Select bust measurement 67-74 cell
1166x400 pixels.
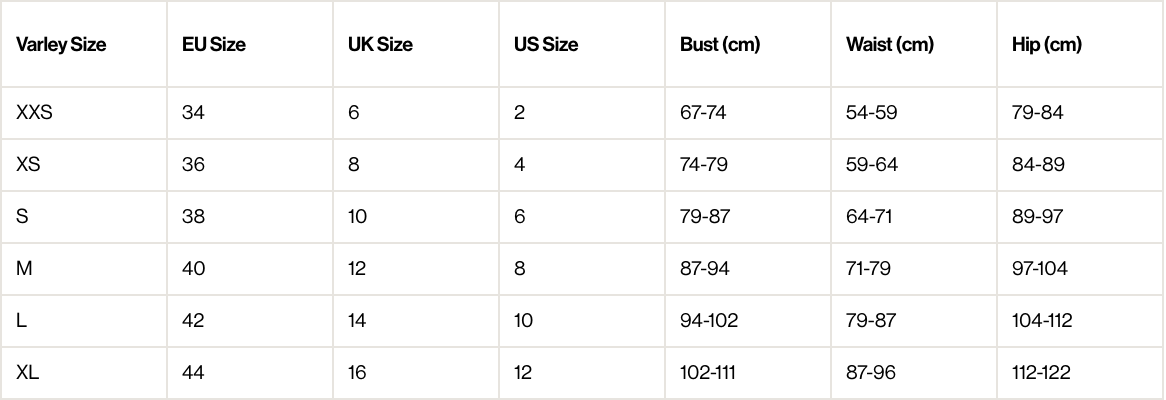click(x=703, y=113)
